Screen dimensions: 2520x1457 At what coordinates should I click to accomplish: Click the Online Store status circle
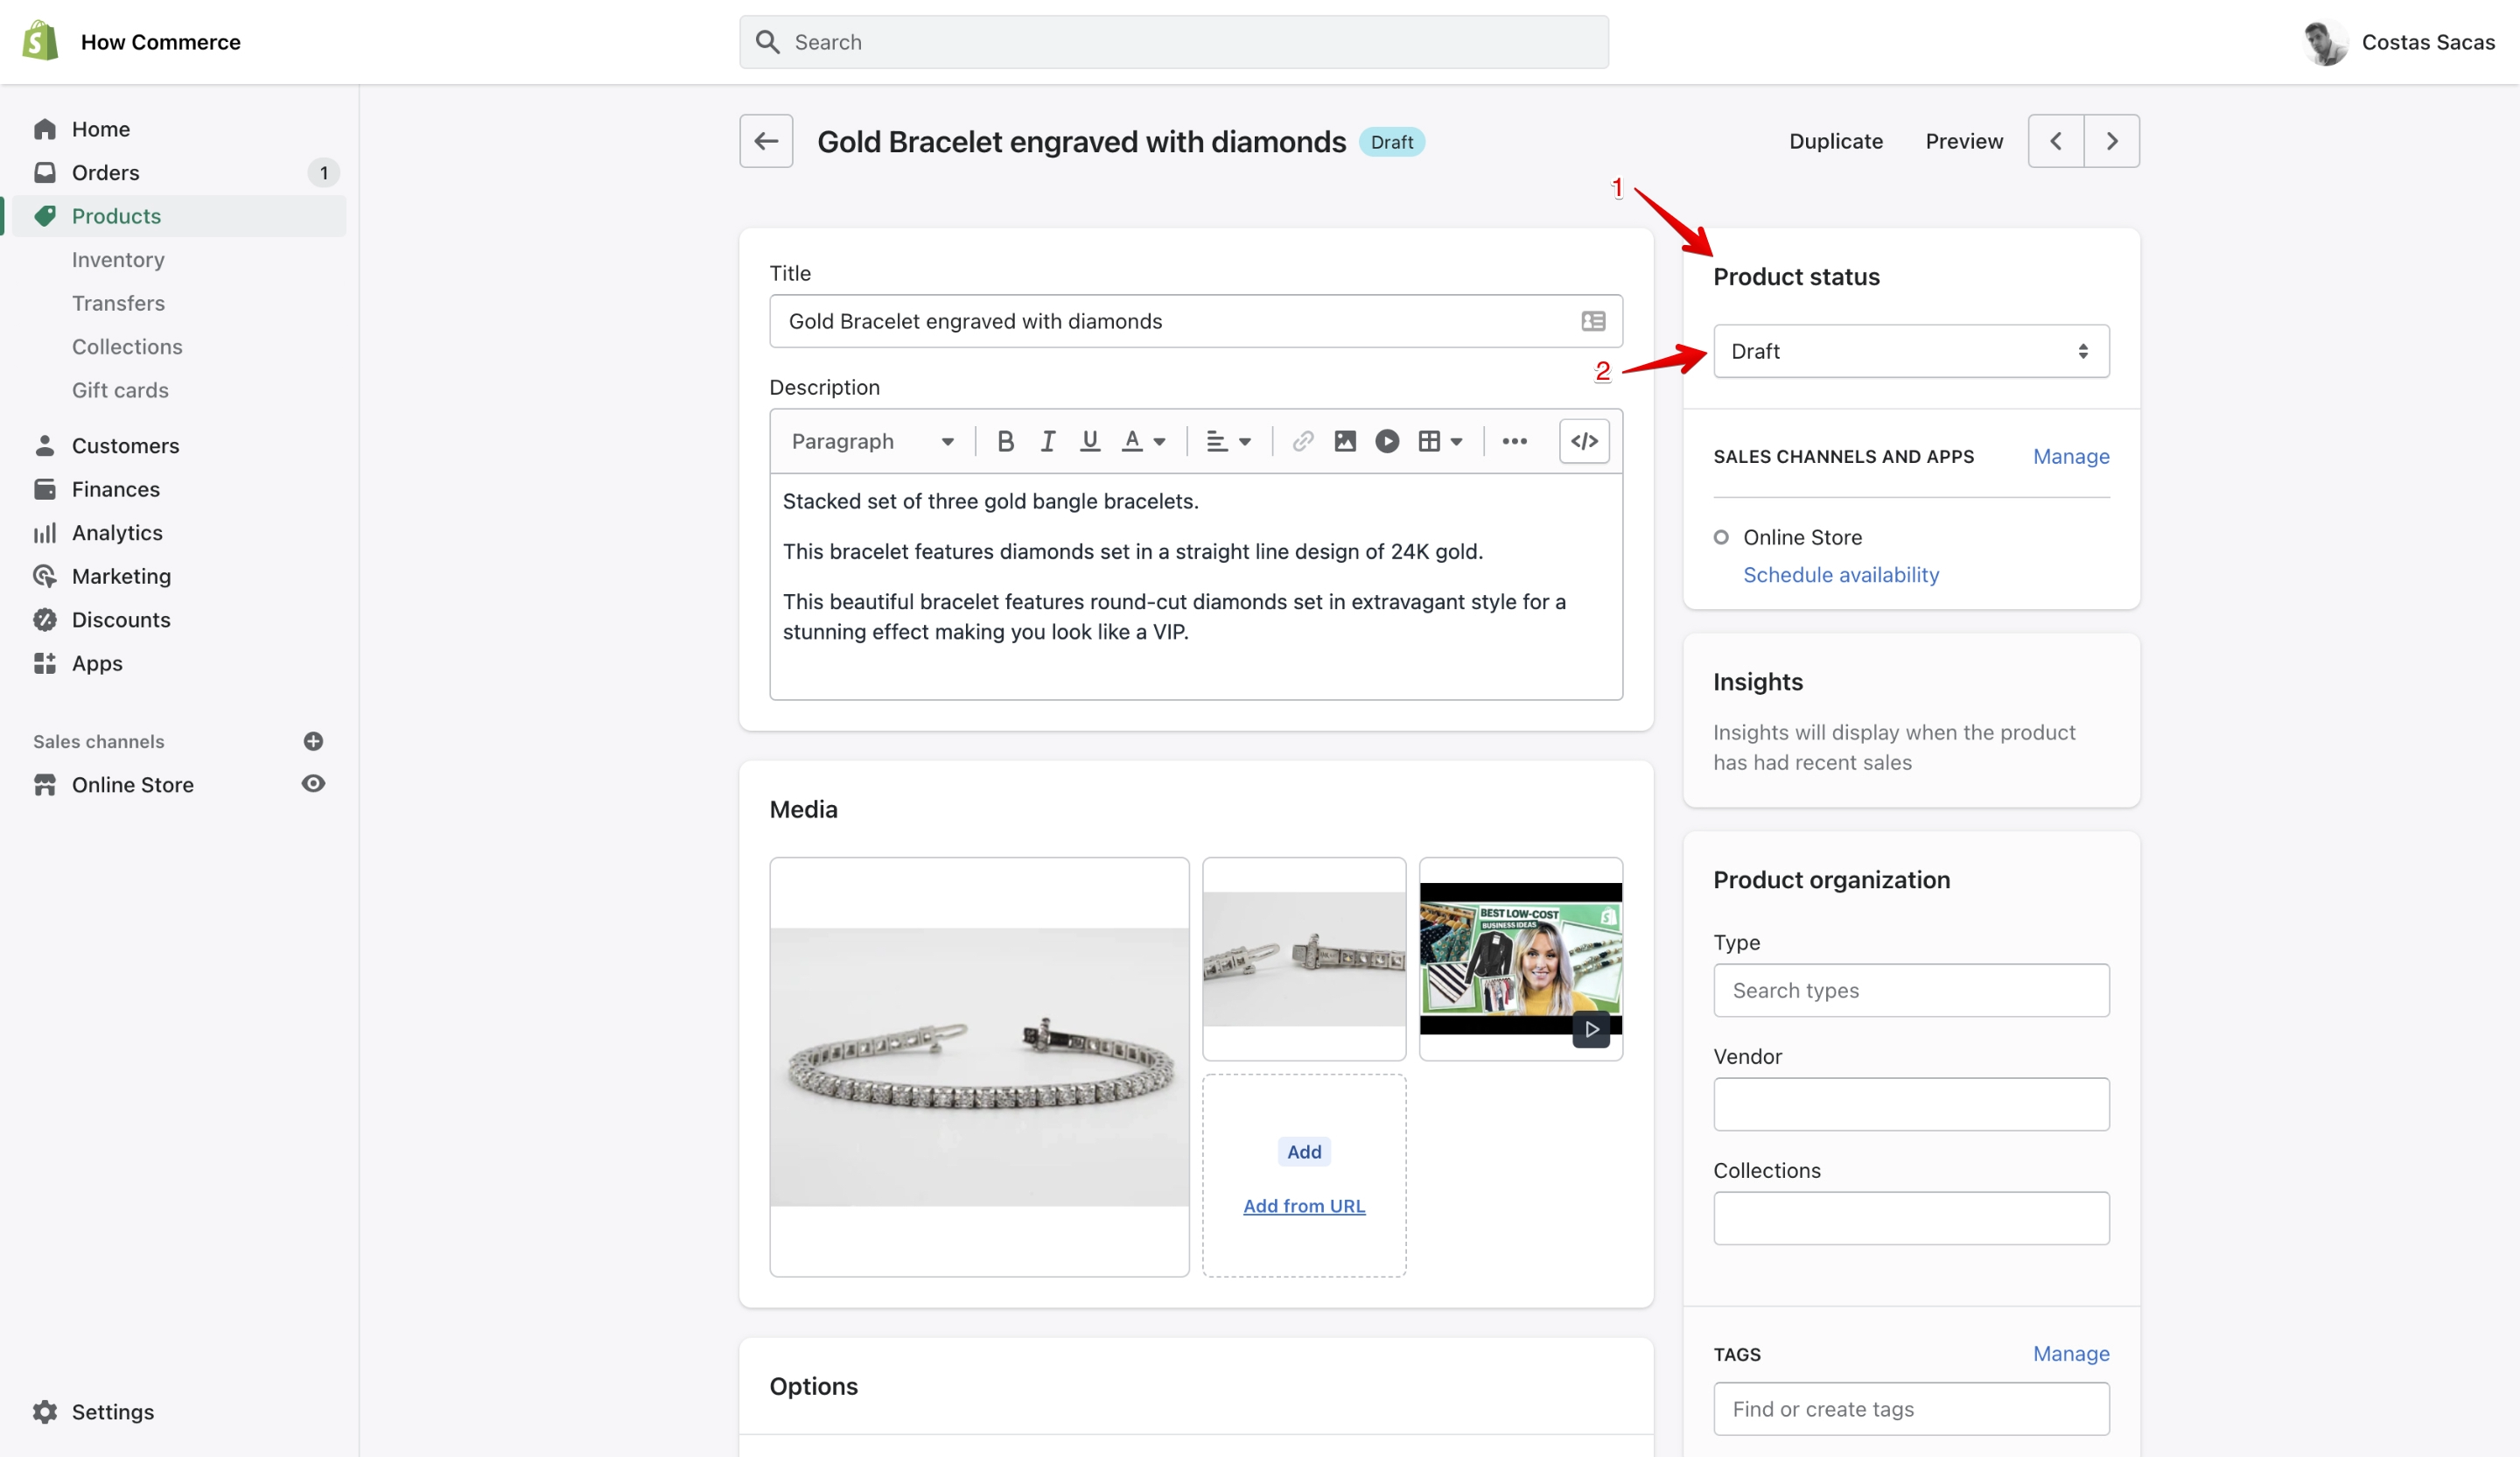click(1720, 537)
